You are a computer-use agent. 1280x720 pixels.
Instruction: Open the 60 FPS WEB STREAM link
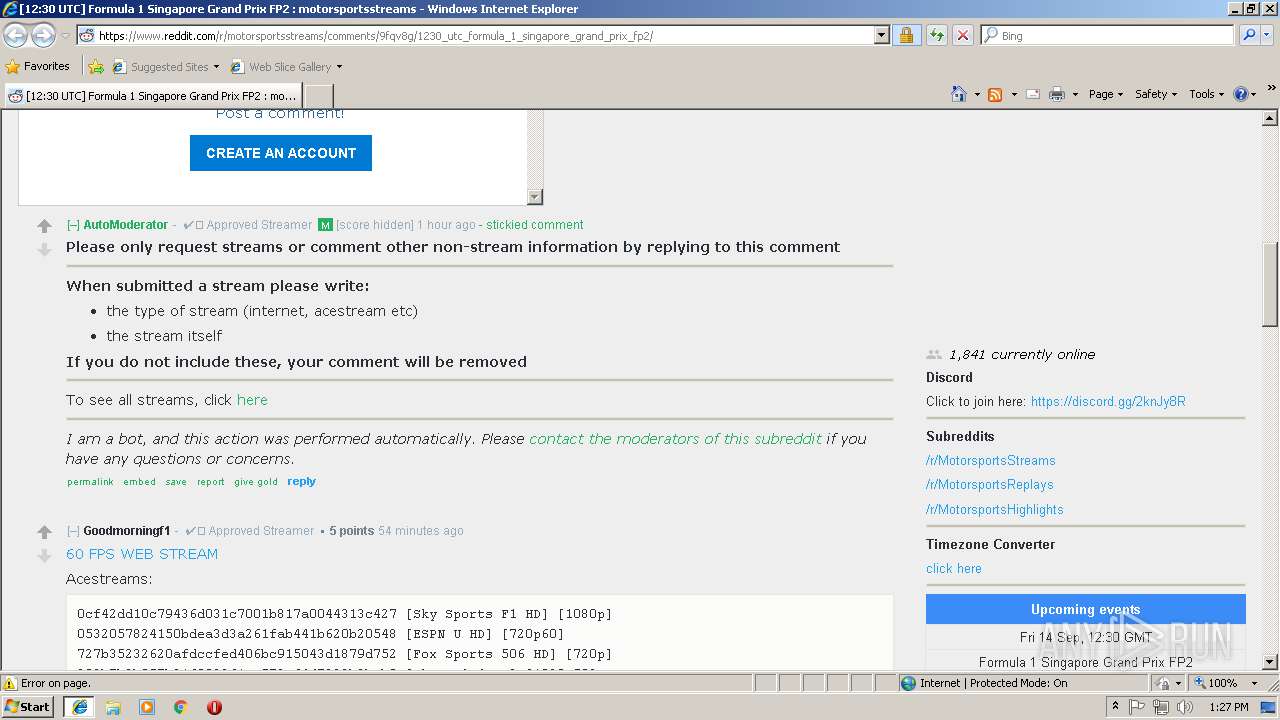click(x=142, y=554)
